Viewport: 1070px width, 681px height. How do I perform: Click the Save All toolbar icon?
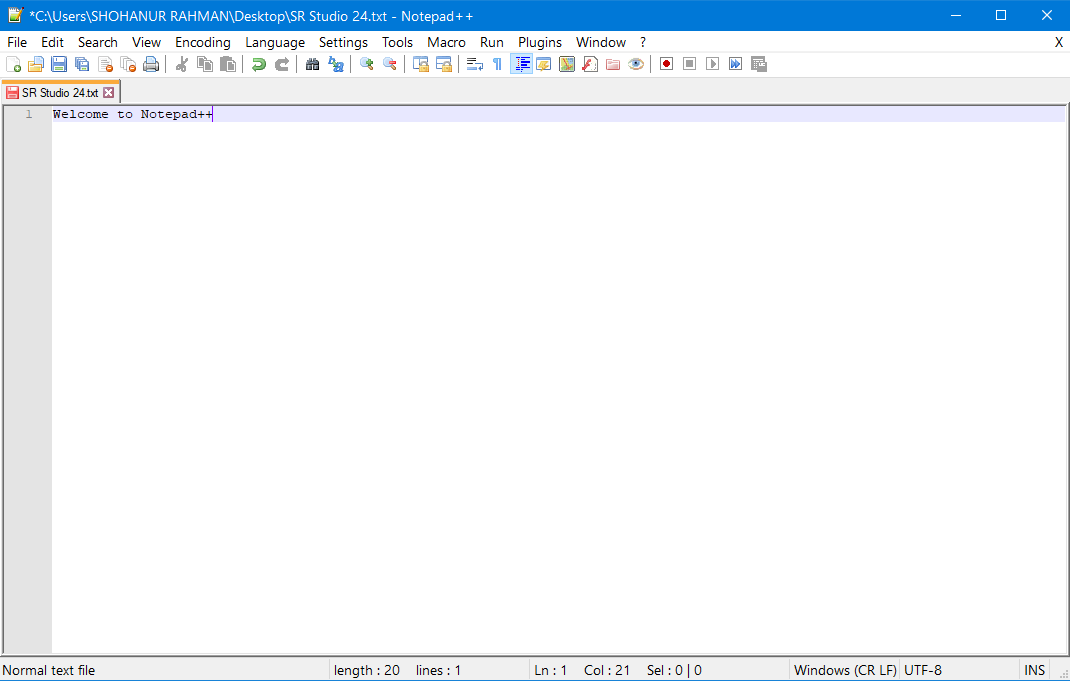pos(82,64)
